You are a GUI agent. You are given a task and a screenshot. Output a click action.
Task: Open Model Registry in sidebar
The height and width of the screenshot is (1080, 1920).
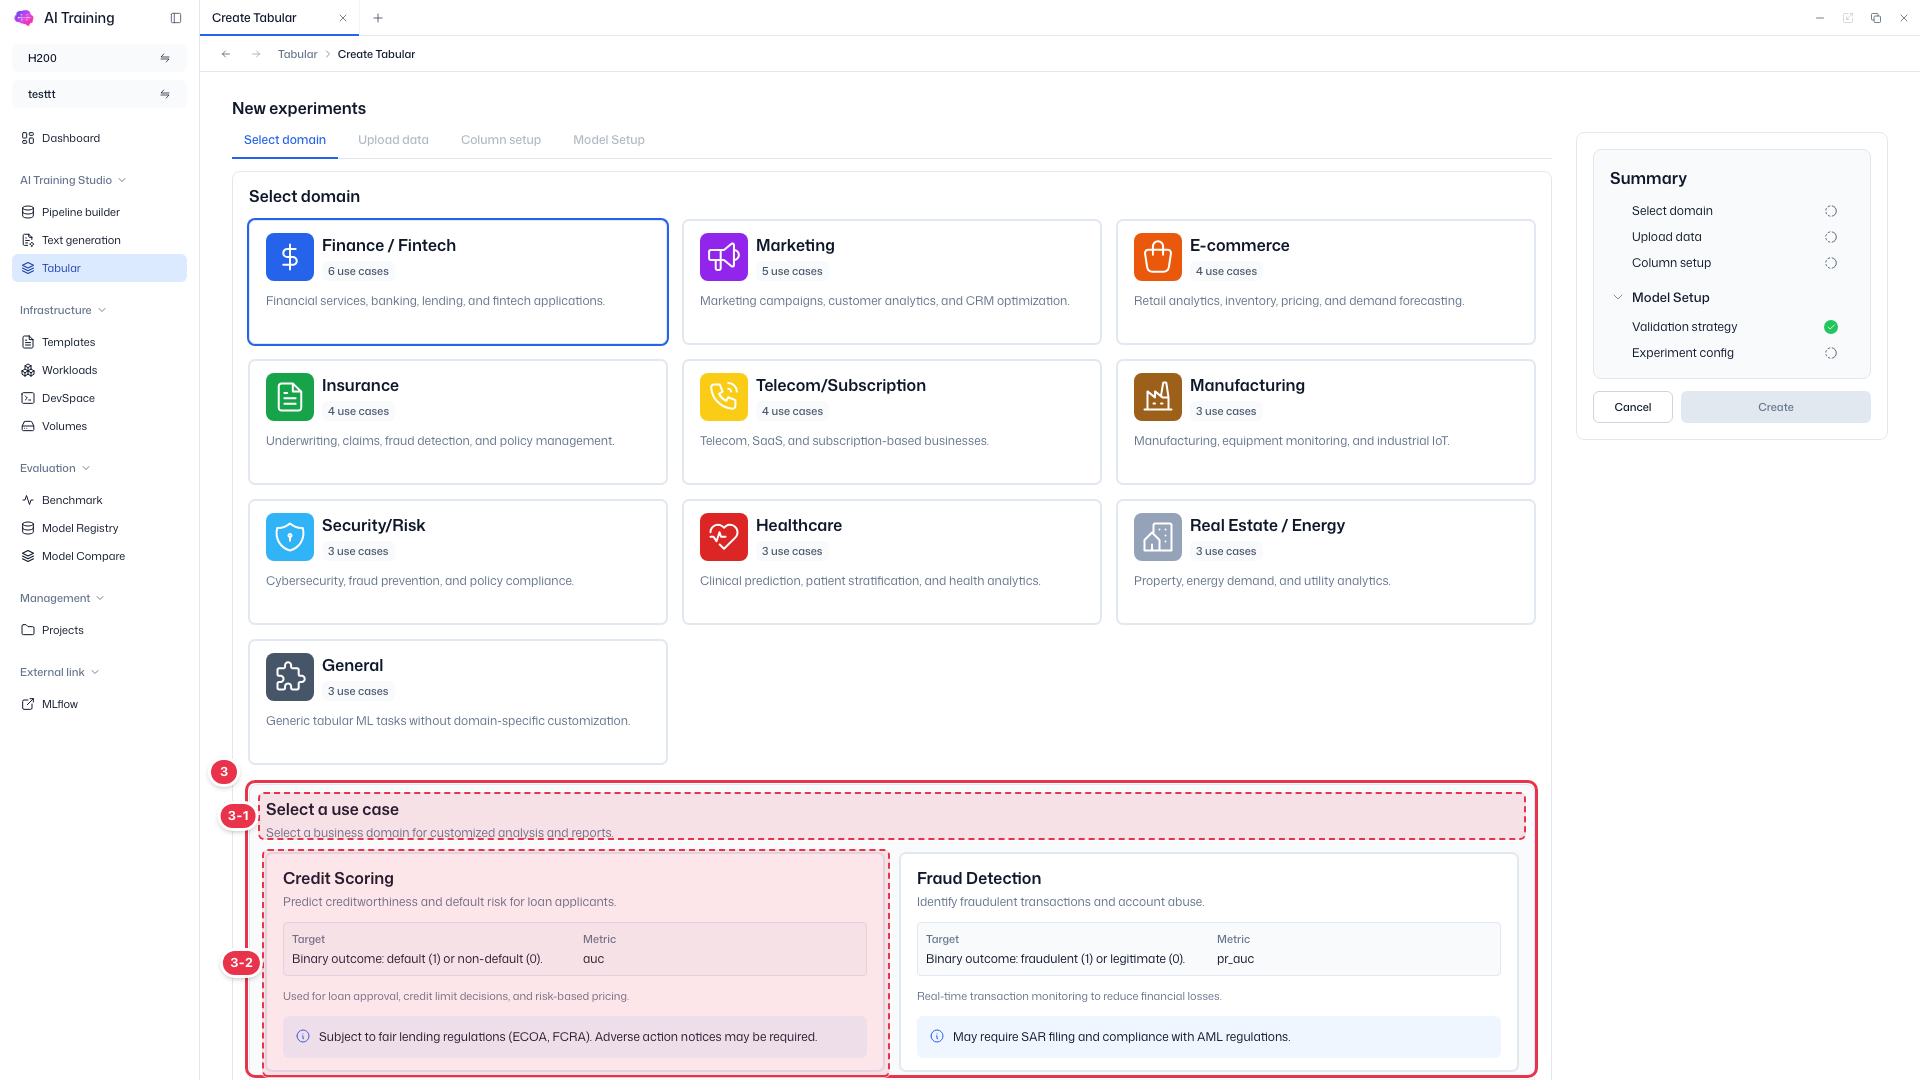pyautogui.click(x=99, y=528)
